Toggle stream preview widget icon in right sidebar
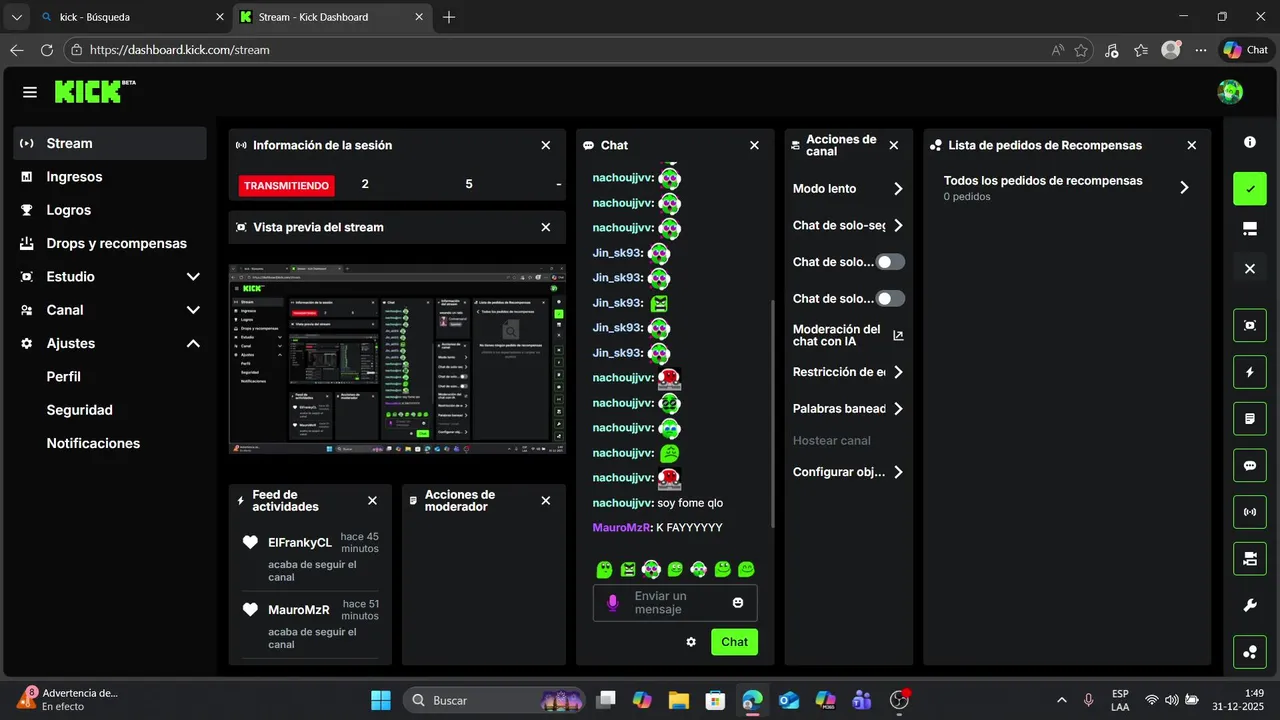 click(1250, 325)
